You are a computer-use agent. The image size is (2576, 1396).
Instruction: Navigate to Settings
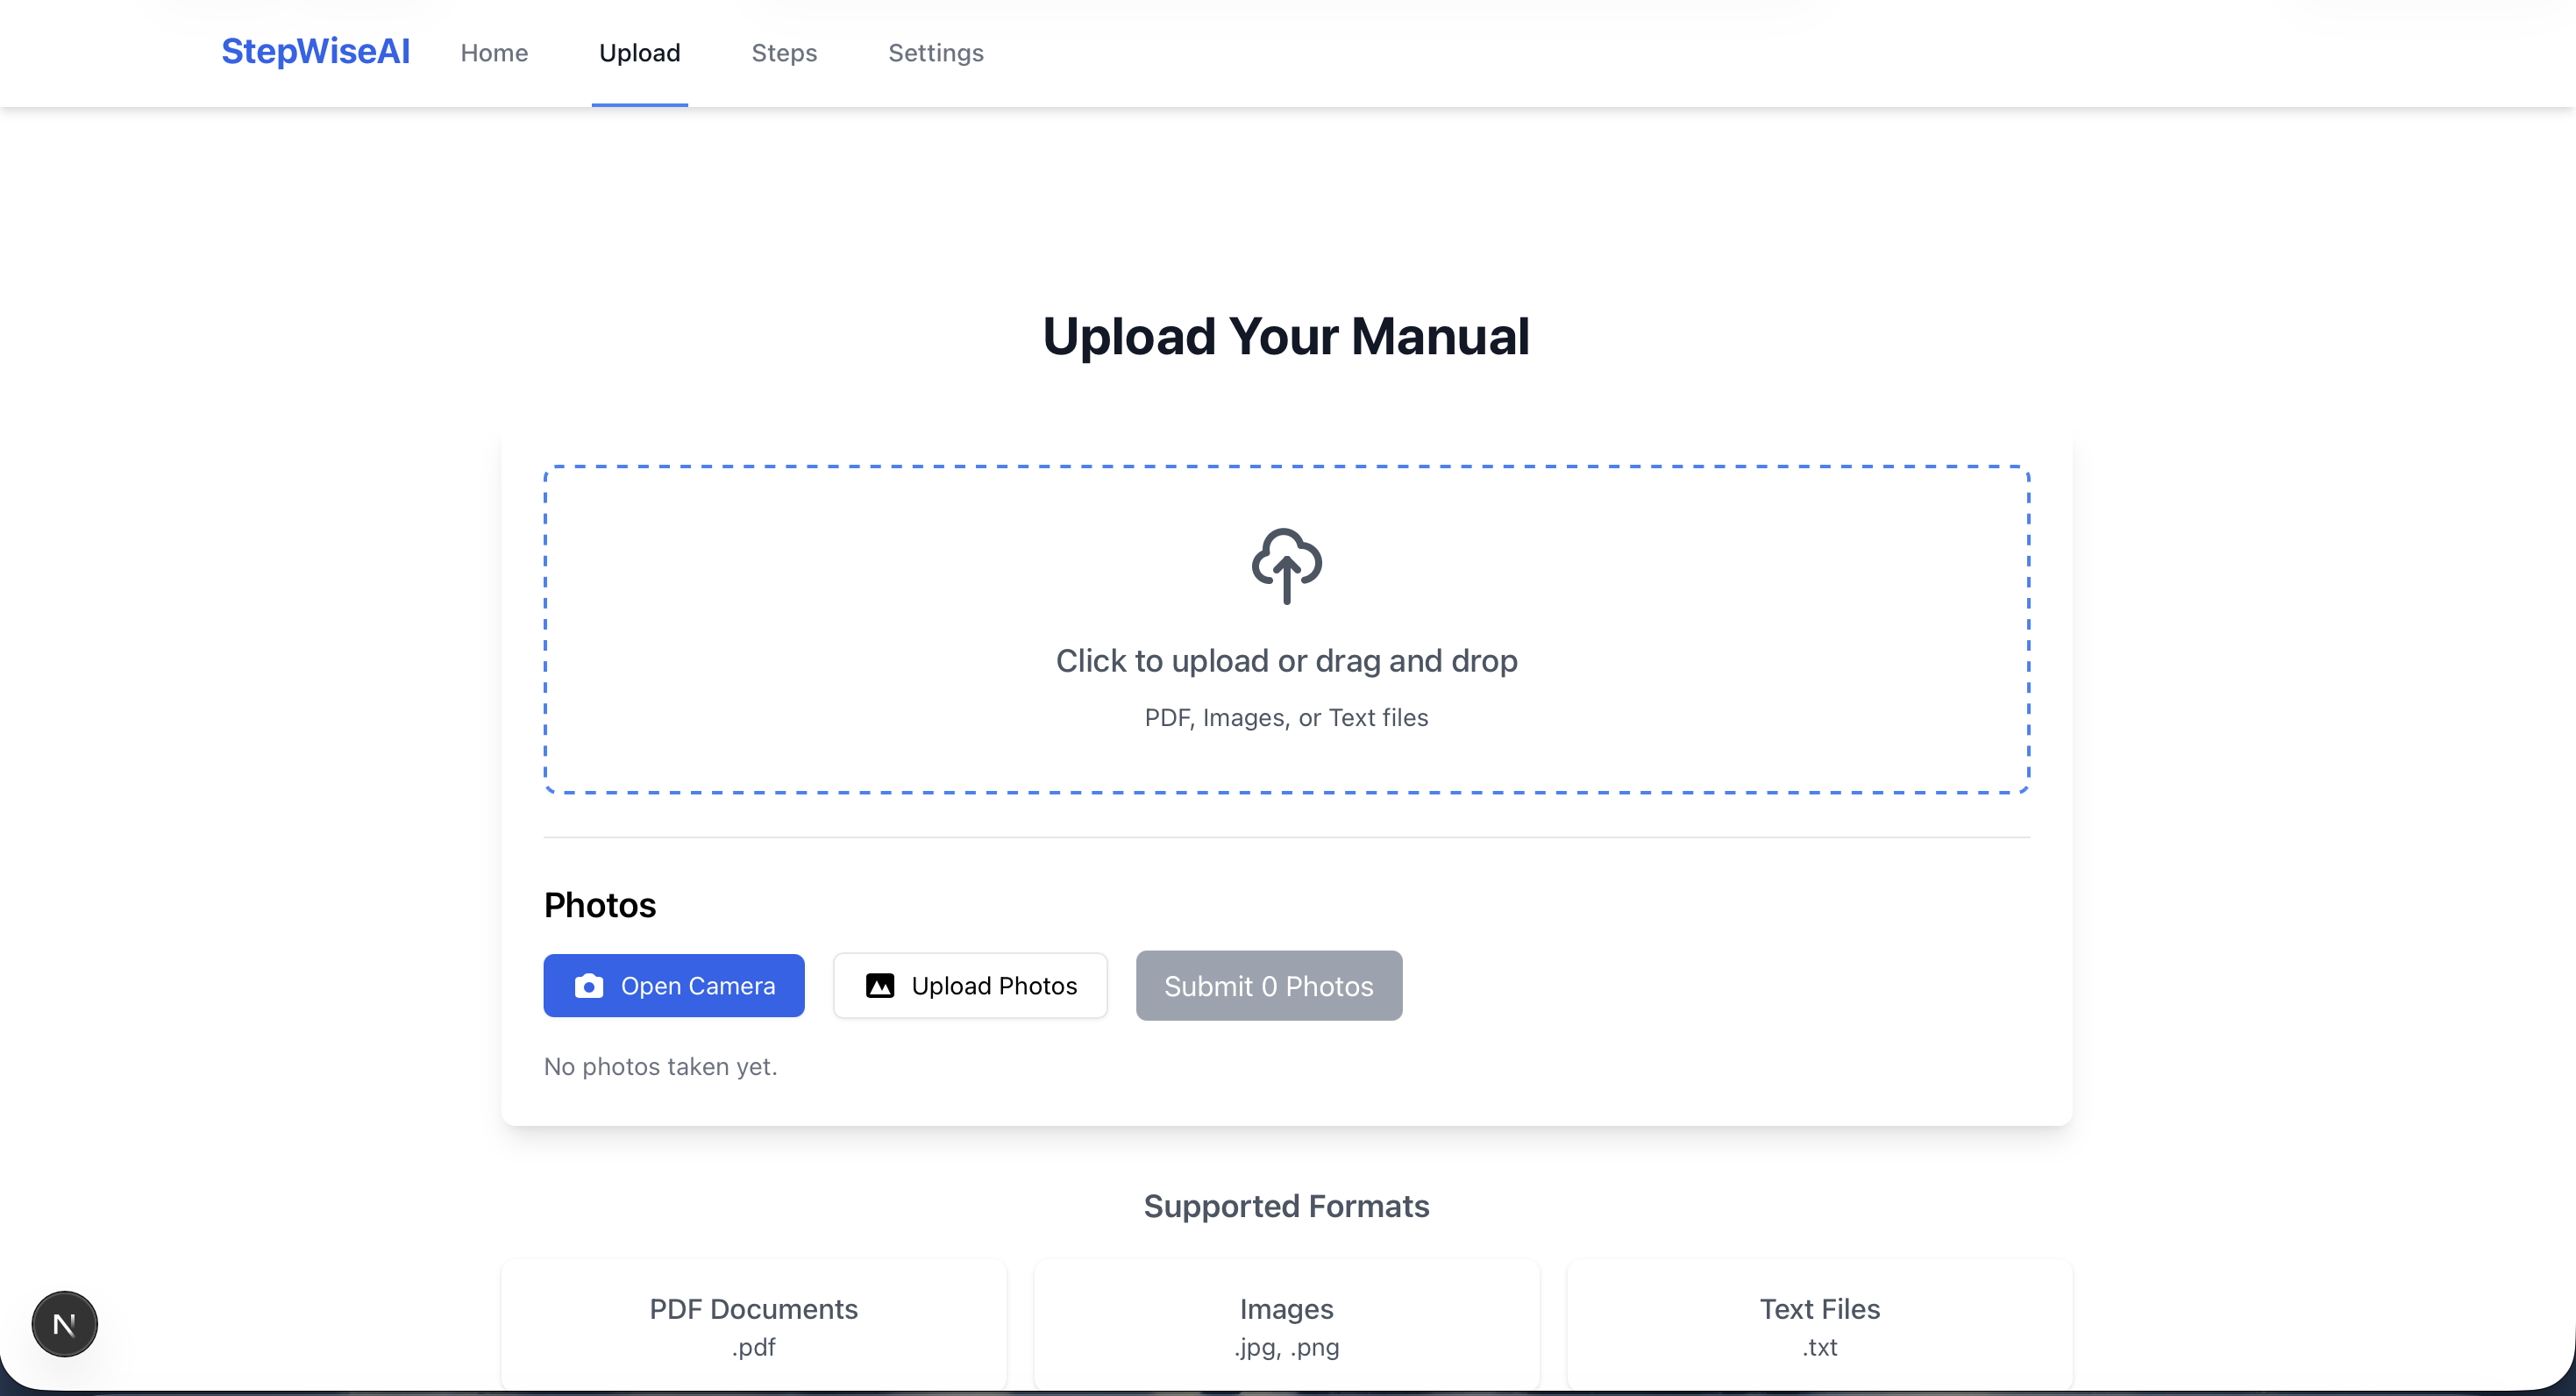pos(935,53)
